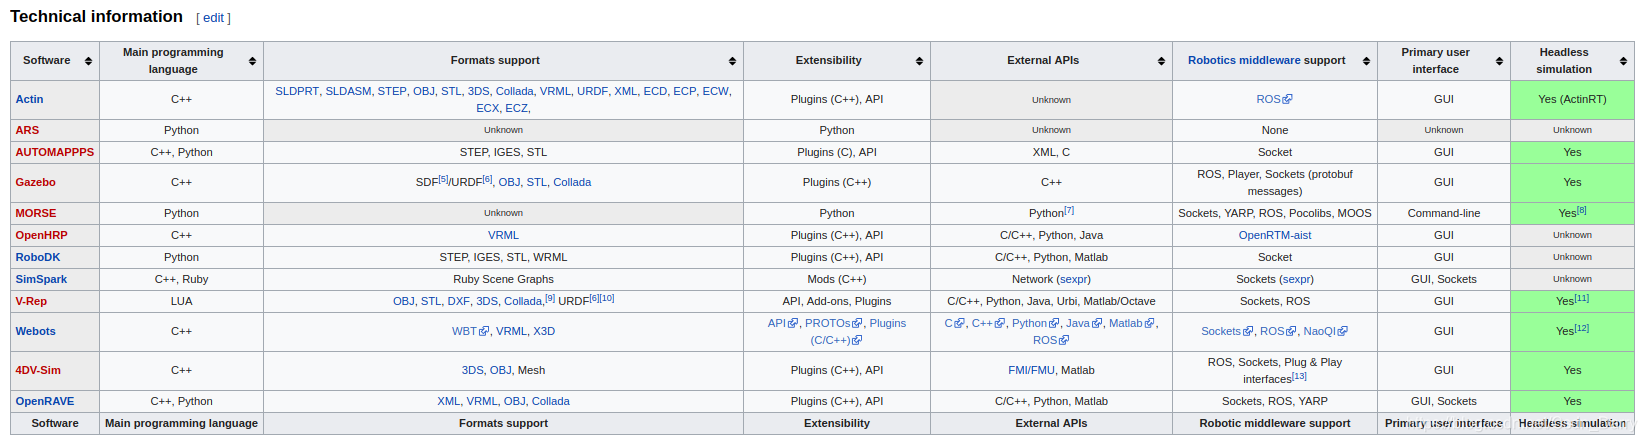Open the Actin software link

[x=29, y=99]
